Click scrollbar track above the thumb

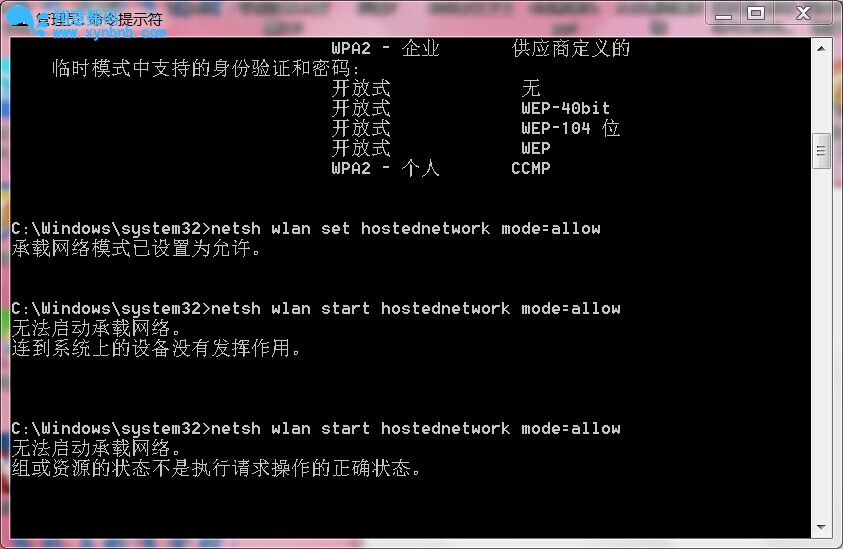821,95
